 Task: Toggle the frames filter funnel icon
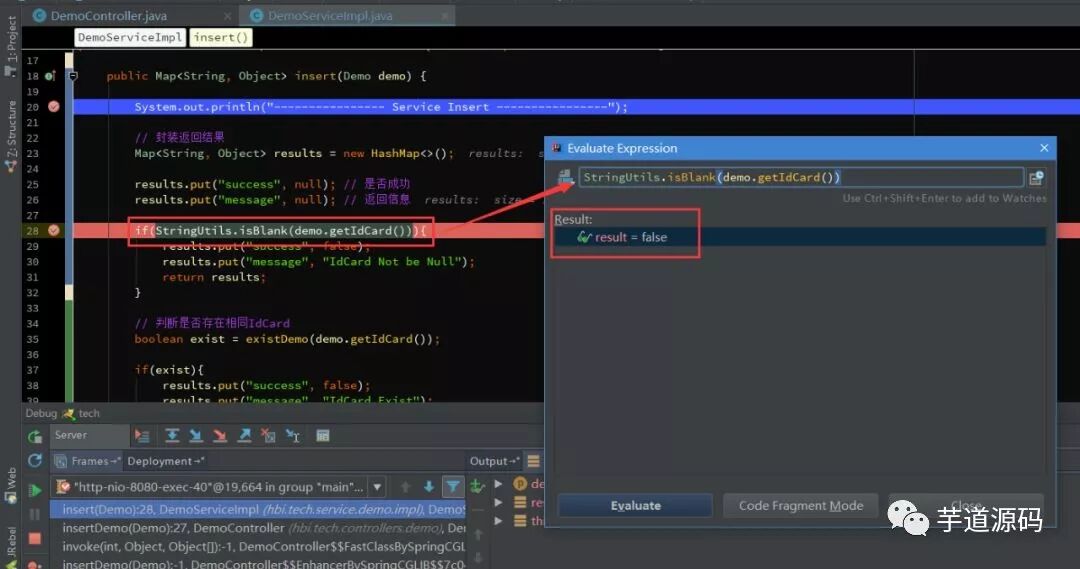(x=453, y=487)
